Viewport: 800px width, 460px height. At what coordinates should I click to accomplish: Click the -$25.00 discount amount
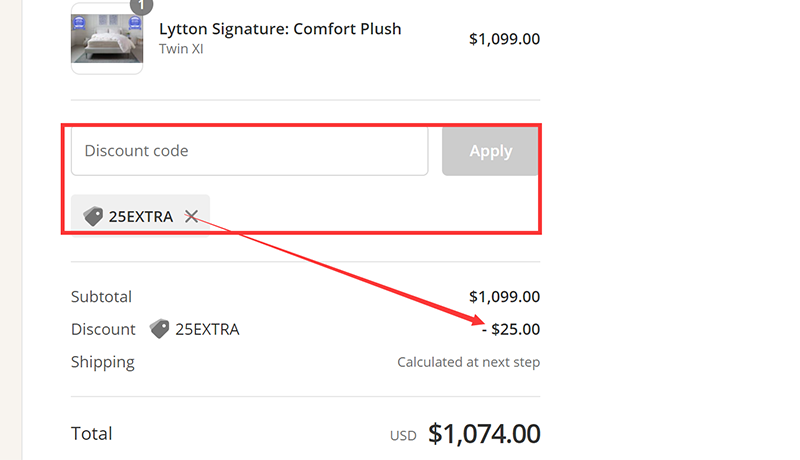[x=511, y=329]
